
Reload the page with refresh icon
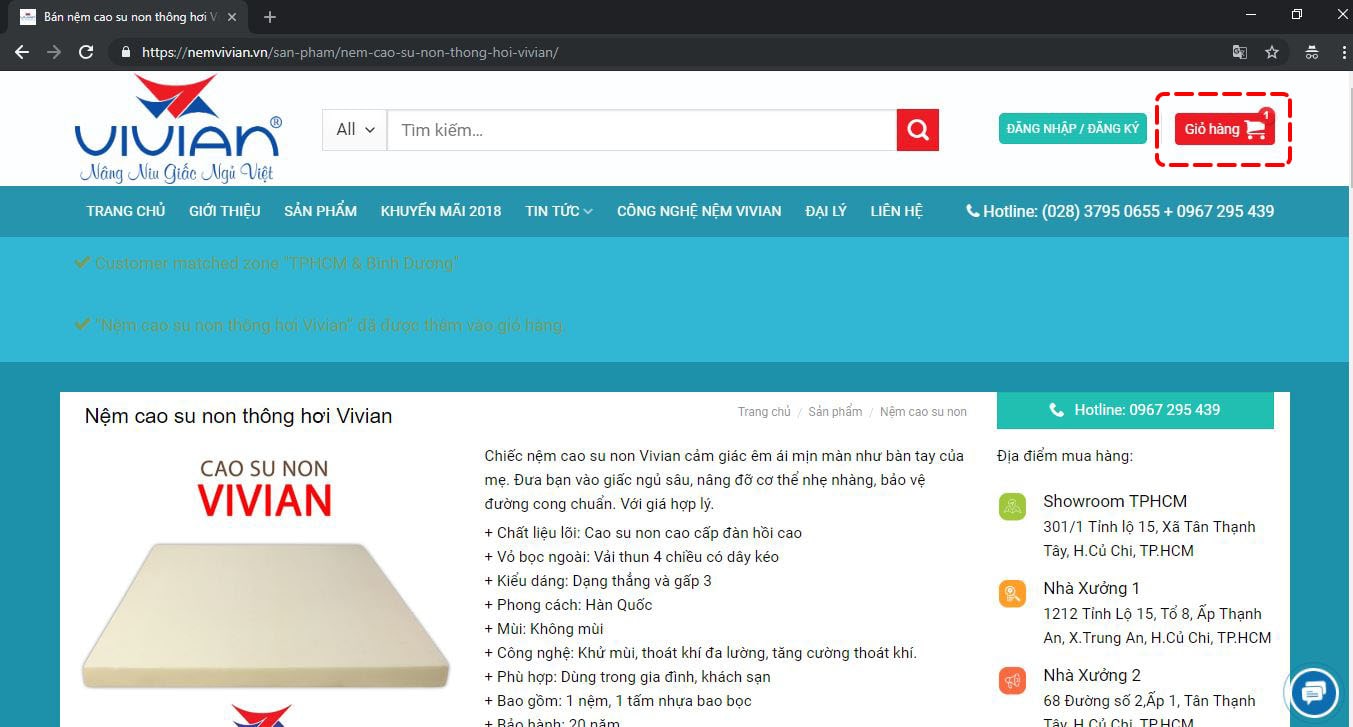click(x=86, y=52)
